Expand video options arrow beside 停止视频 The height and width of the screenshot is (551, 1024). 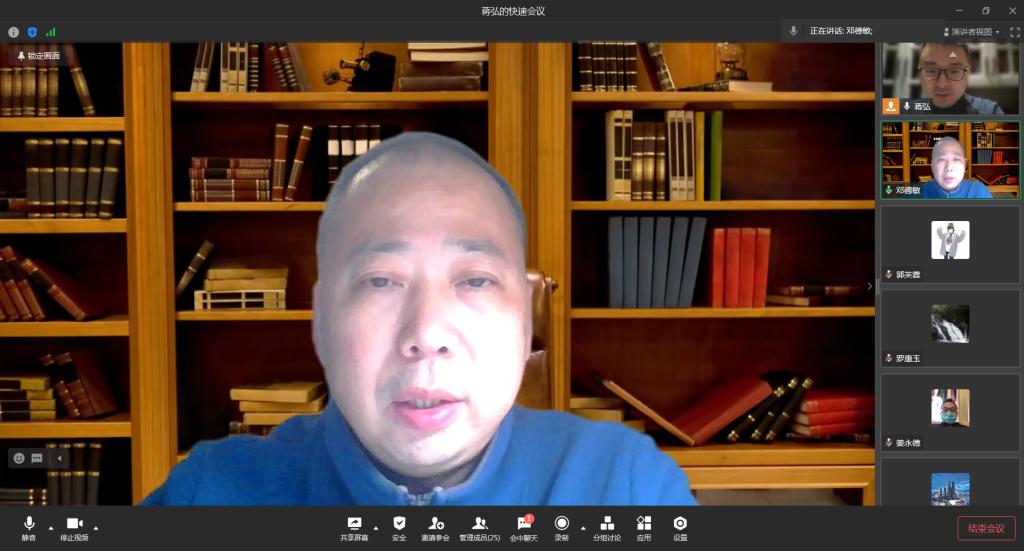[96, 527]
